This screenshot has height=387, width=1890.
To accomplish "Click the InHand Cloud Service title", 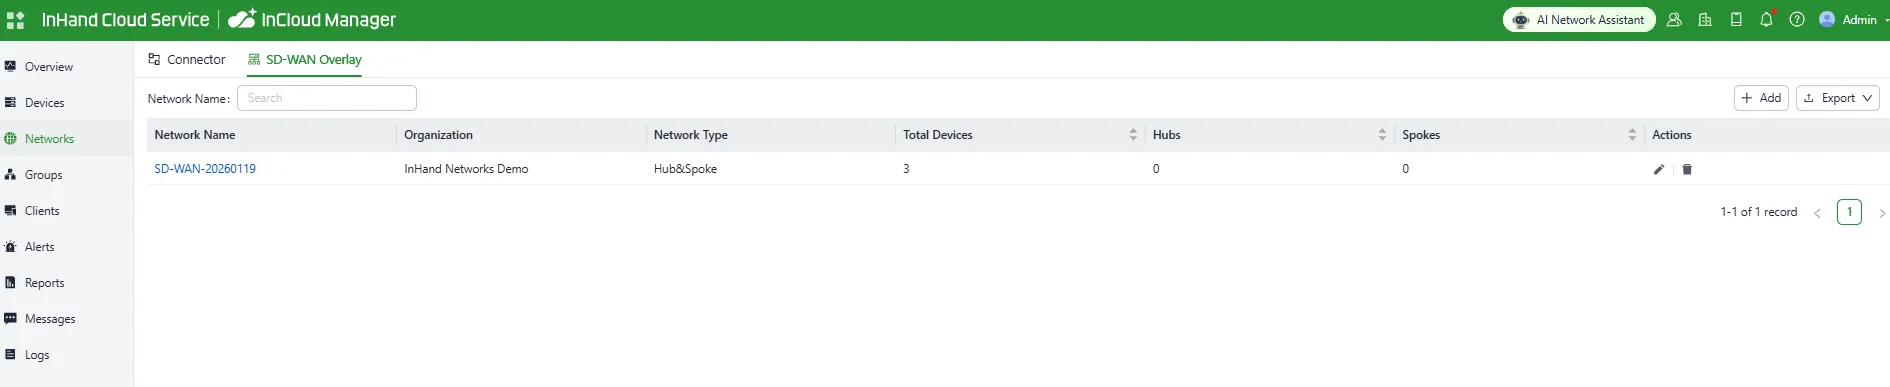I will click(125, 20).
